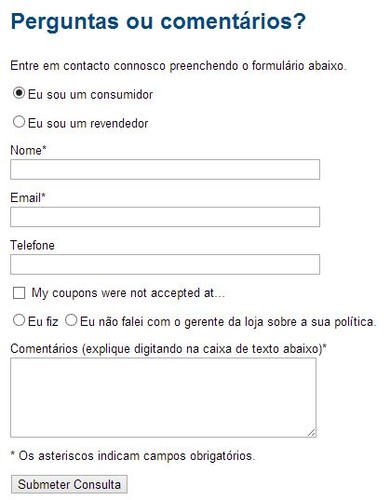Check 'My coupons were not accepted at...' box
The height and width of the screenshot is (500, 390).
pyautogui.click(x=19, y=293)
